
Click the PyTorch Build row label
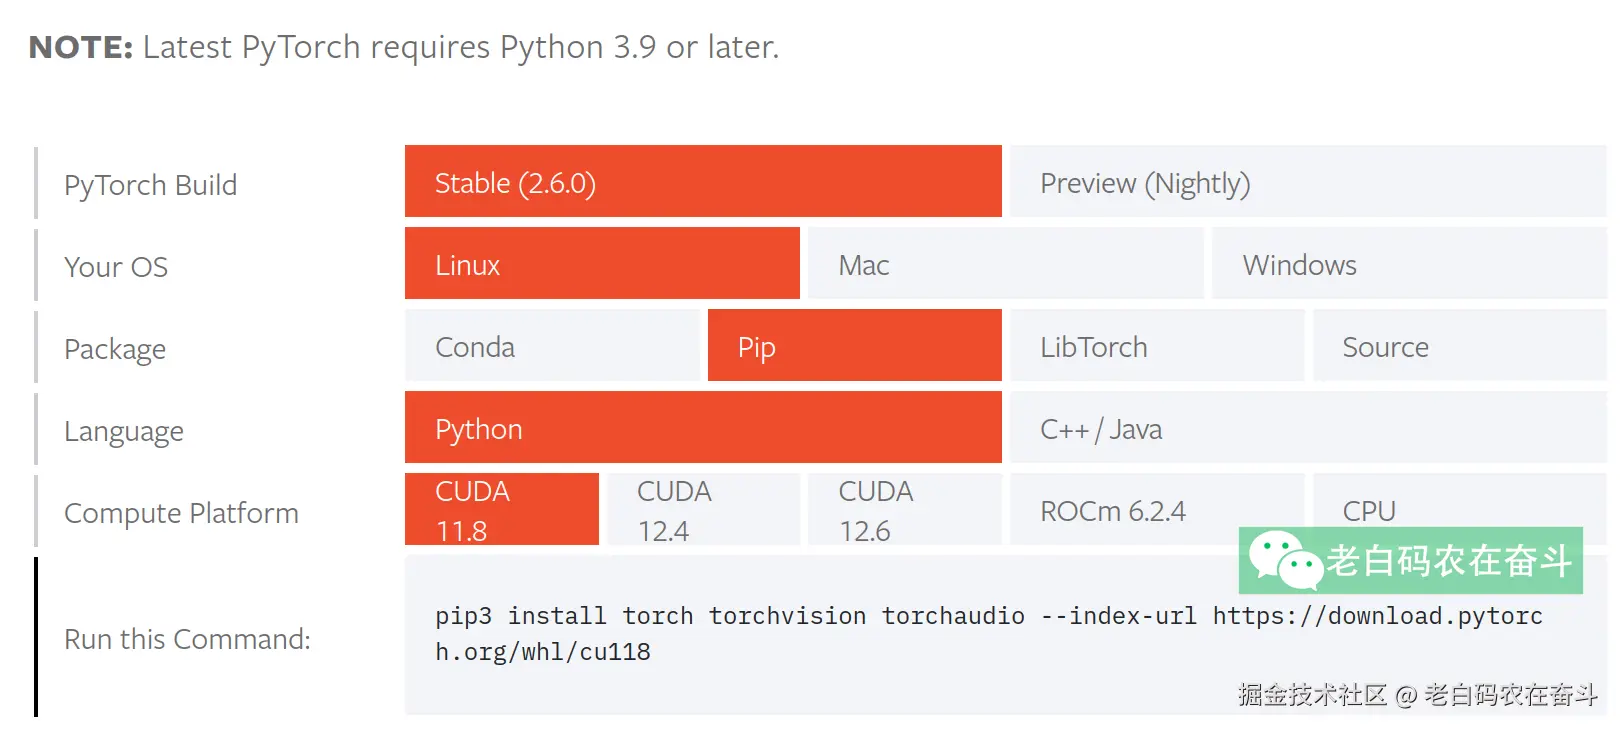pos(150,184)
